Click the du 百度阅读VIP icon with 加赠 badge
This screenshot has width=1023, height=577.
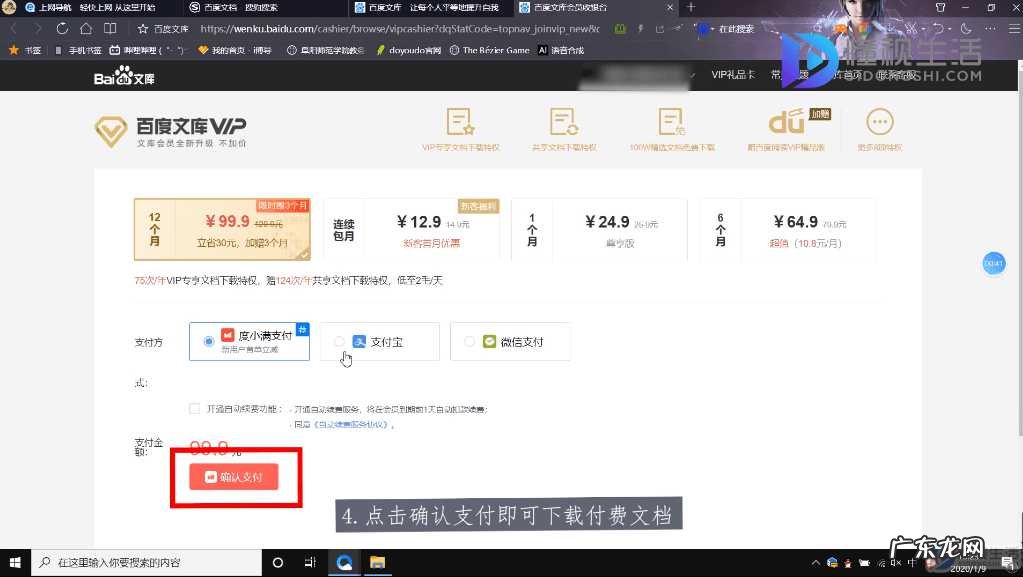click(x=788, y=120)
